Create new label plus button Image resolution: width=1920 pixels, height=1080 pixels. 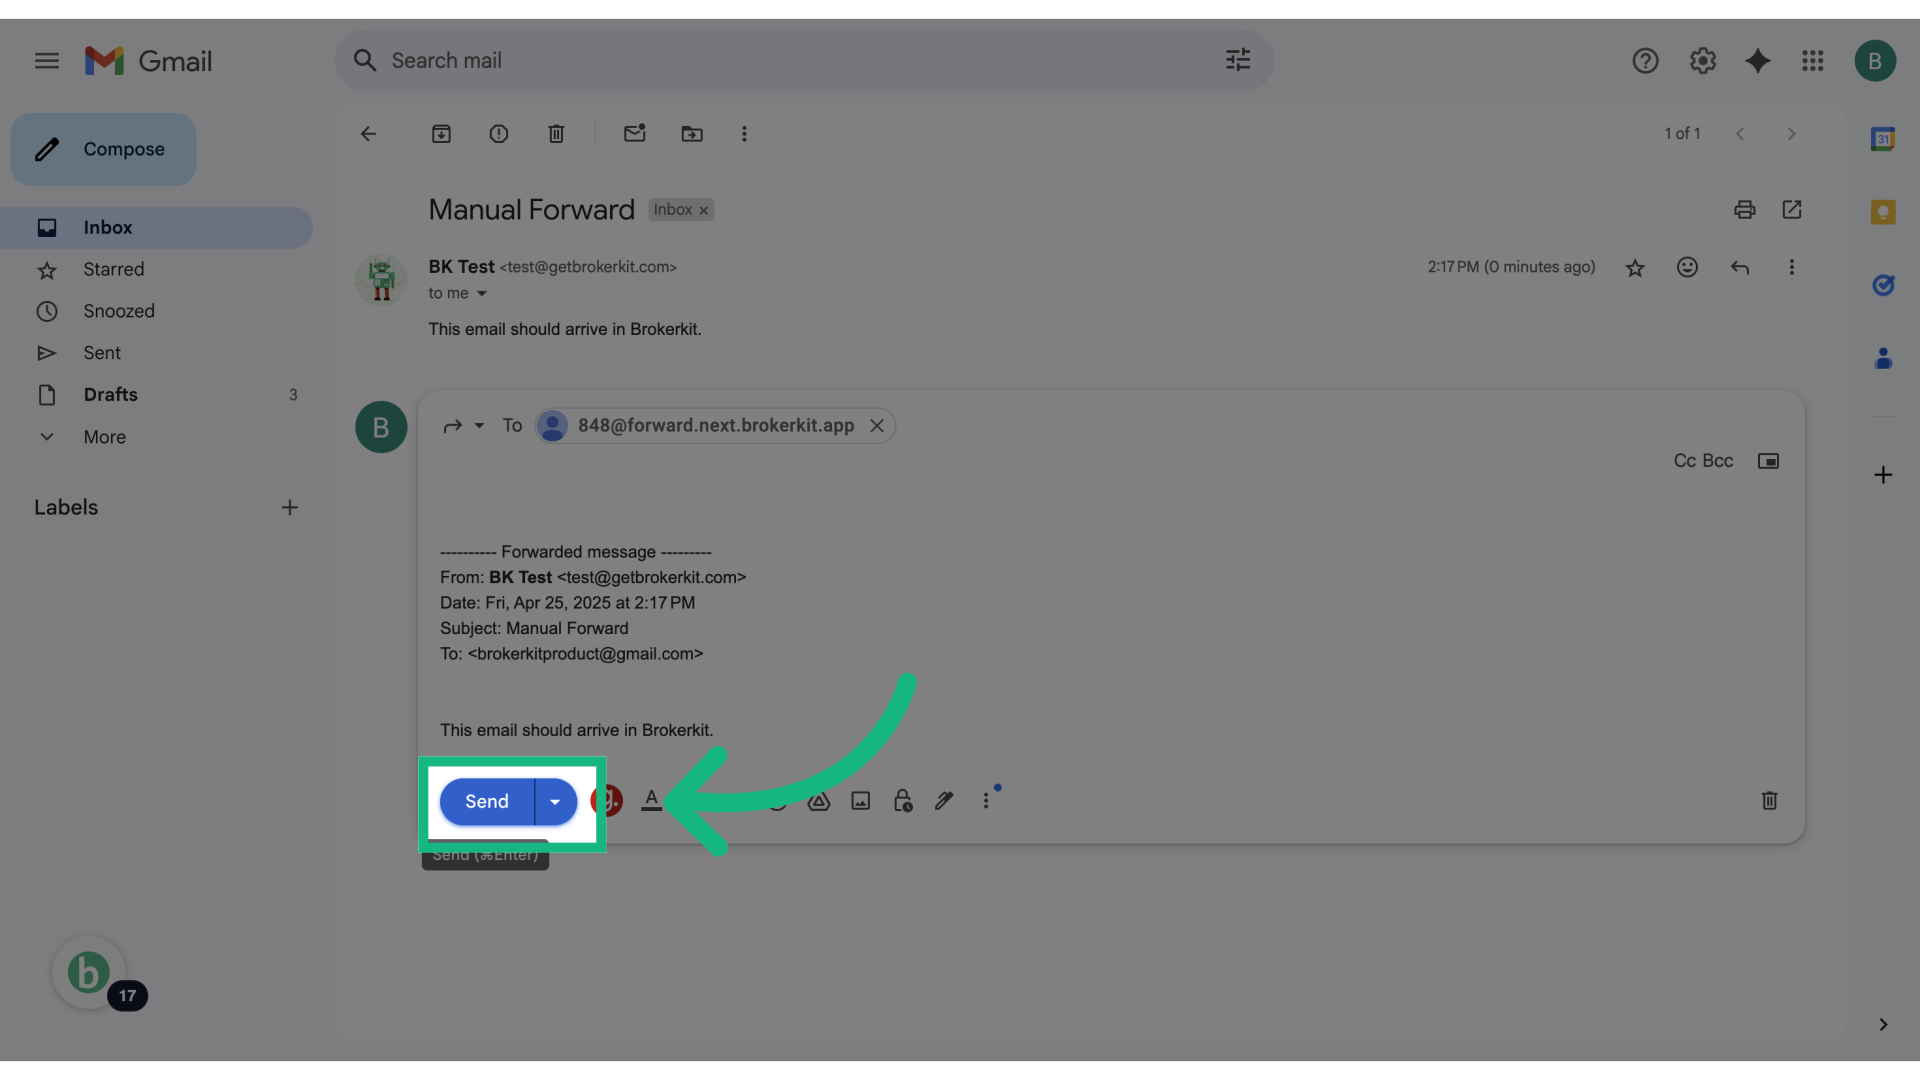(x=290, y=508)
